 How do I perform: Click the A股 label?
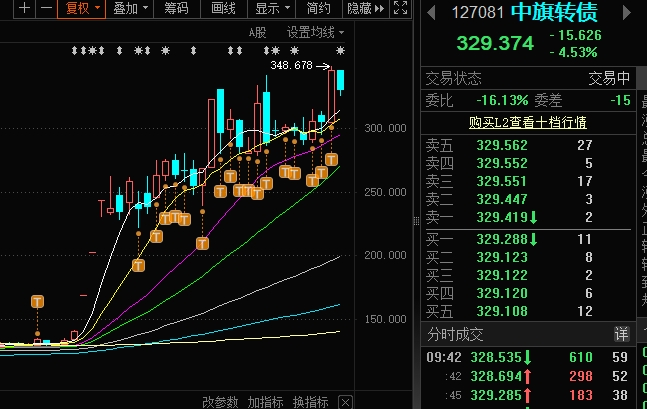[x=257, y=33]
